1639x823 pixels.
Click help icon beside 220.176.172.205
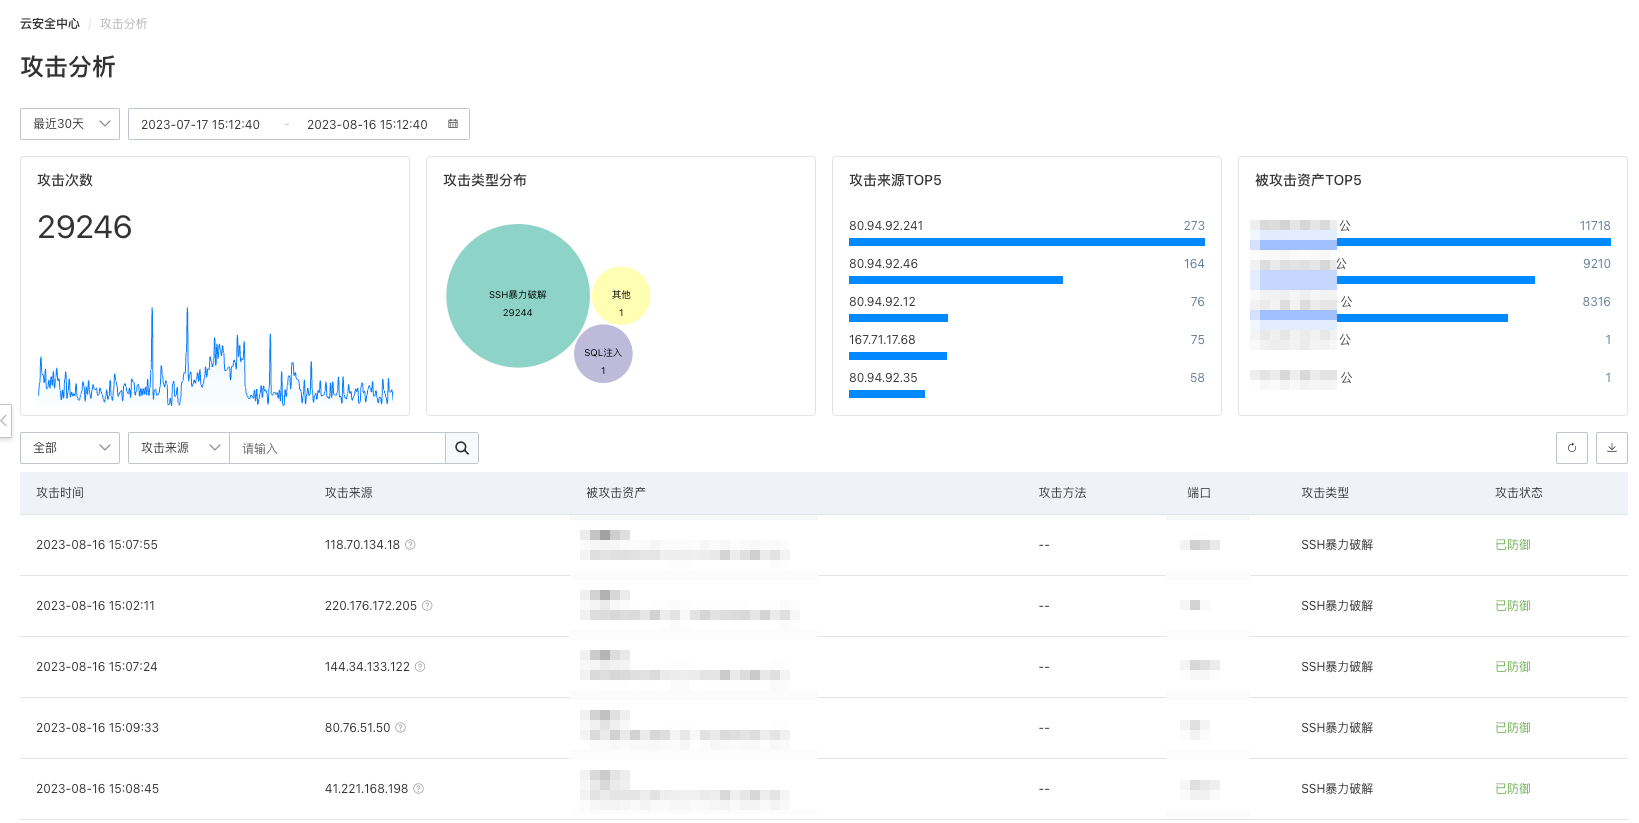(427, 606)
